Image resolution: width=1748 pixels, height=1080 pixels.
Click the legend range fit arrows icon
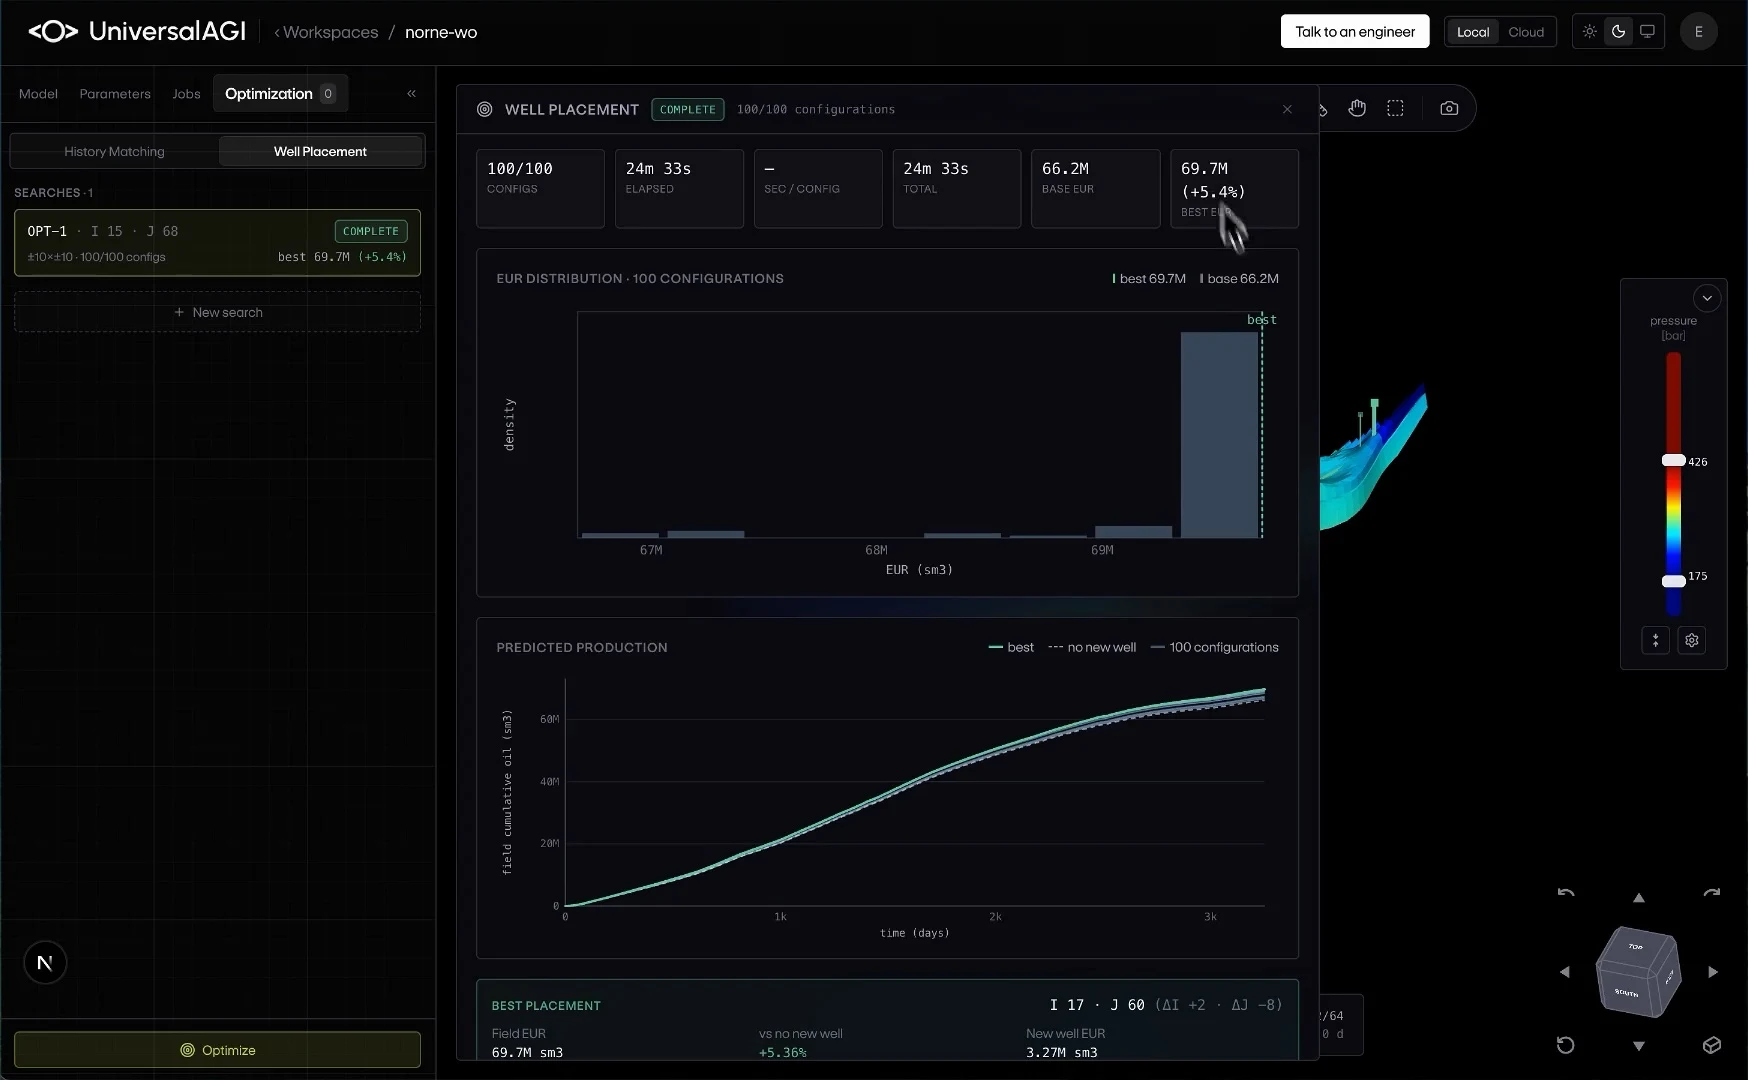[x=1656, y=640]
